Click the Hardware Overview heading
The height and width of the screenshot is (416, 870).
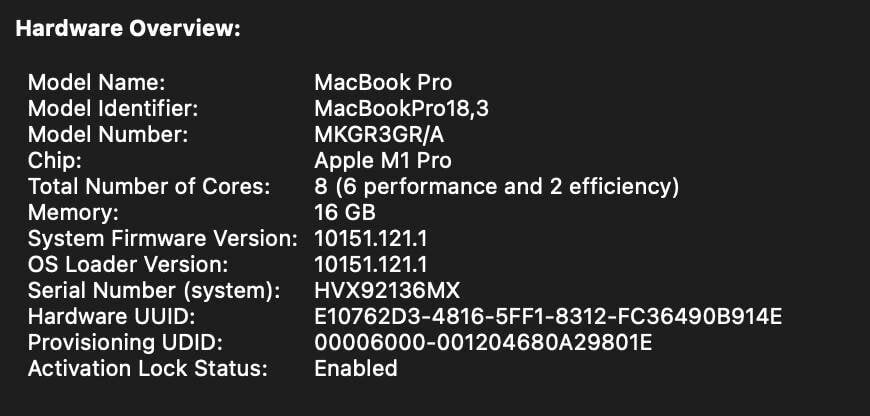128,29
